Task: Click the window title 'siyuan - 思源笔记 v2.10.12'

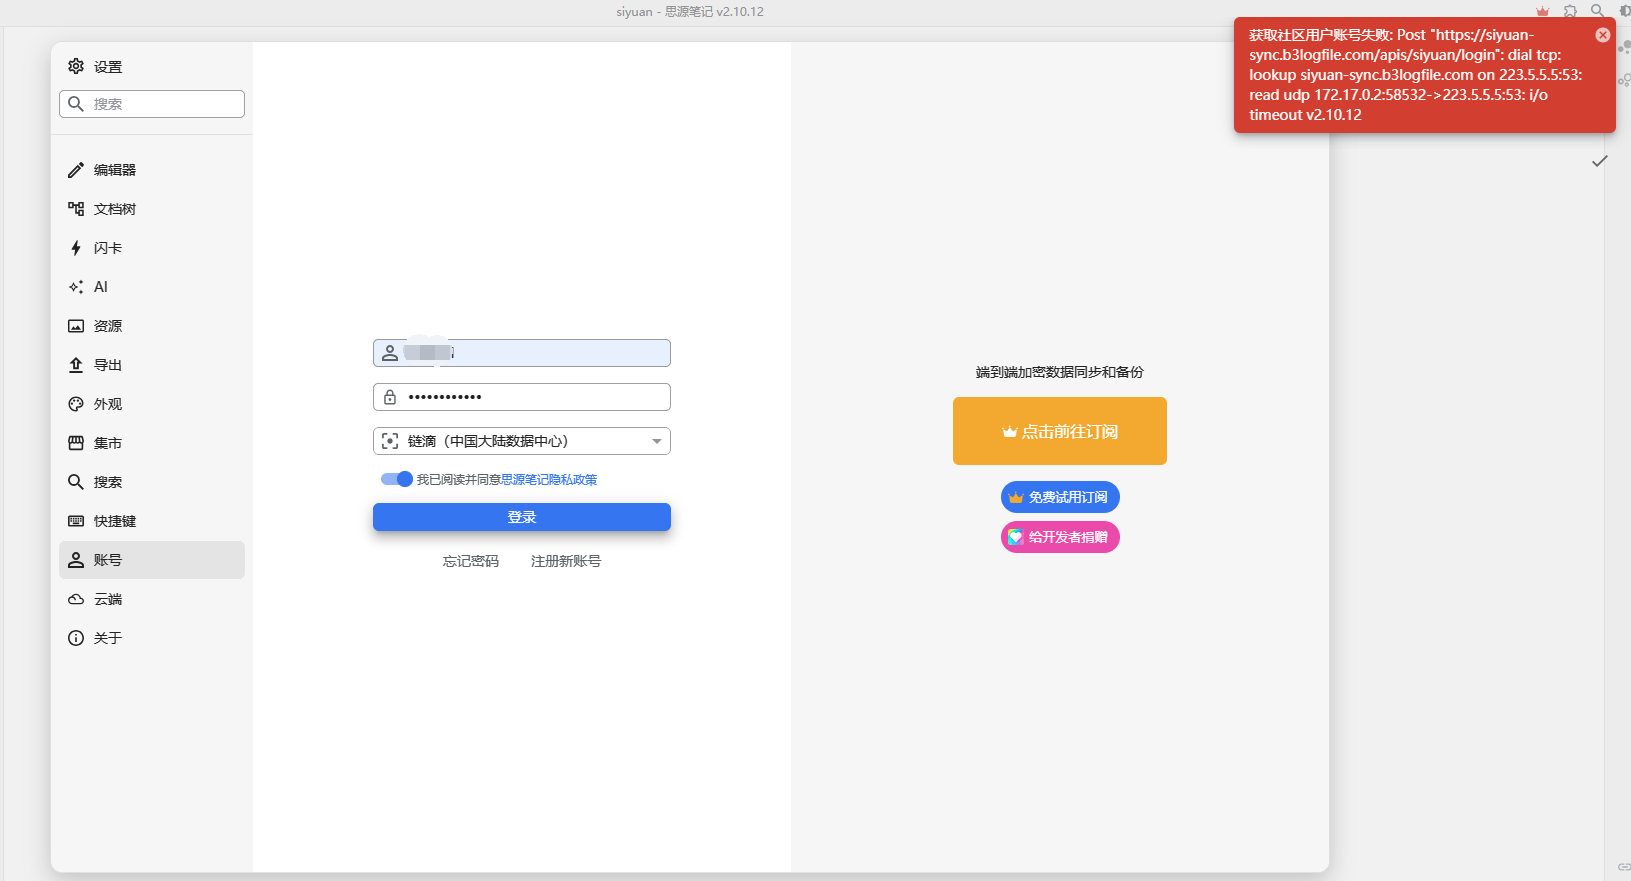Action: [x=690, y=12]
